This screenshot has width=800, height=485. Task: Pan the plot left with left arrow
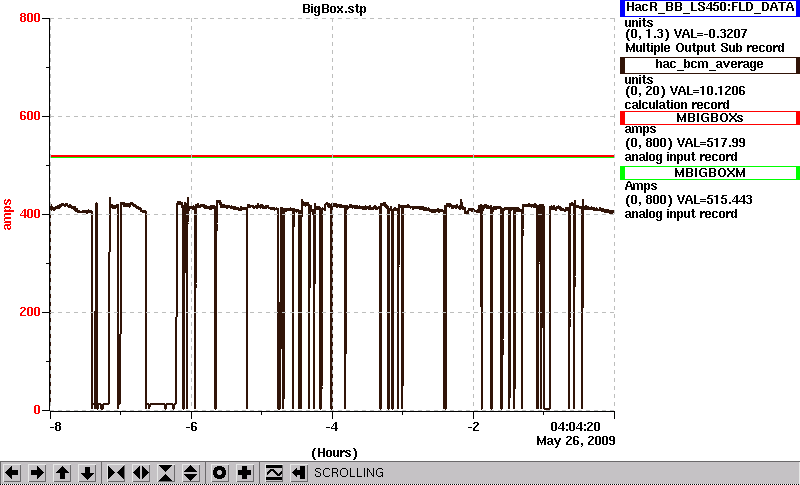[x=12, y=473]
